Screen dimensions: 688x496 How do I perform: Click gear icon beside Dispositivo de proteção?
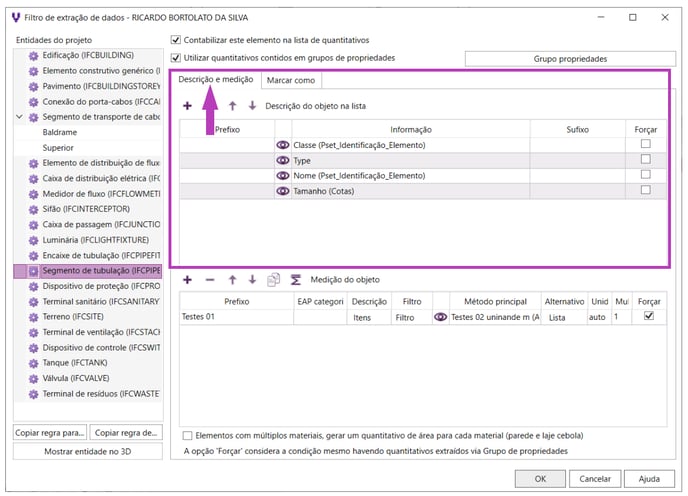pos(33,287)
